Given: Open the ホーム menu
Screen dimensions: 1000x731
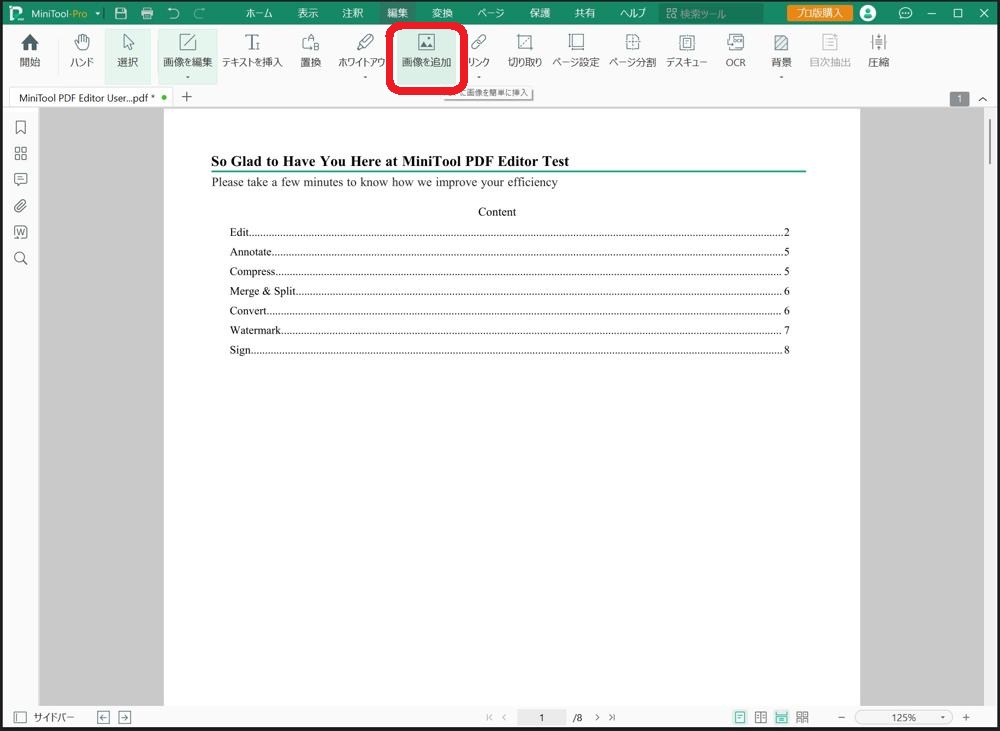Looking at the screenshot, I should pyautogui.click(x=259, y=13).
